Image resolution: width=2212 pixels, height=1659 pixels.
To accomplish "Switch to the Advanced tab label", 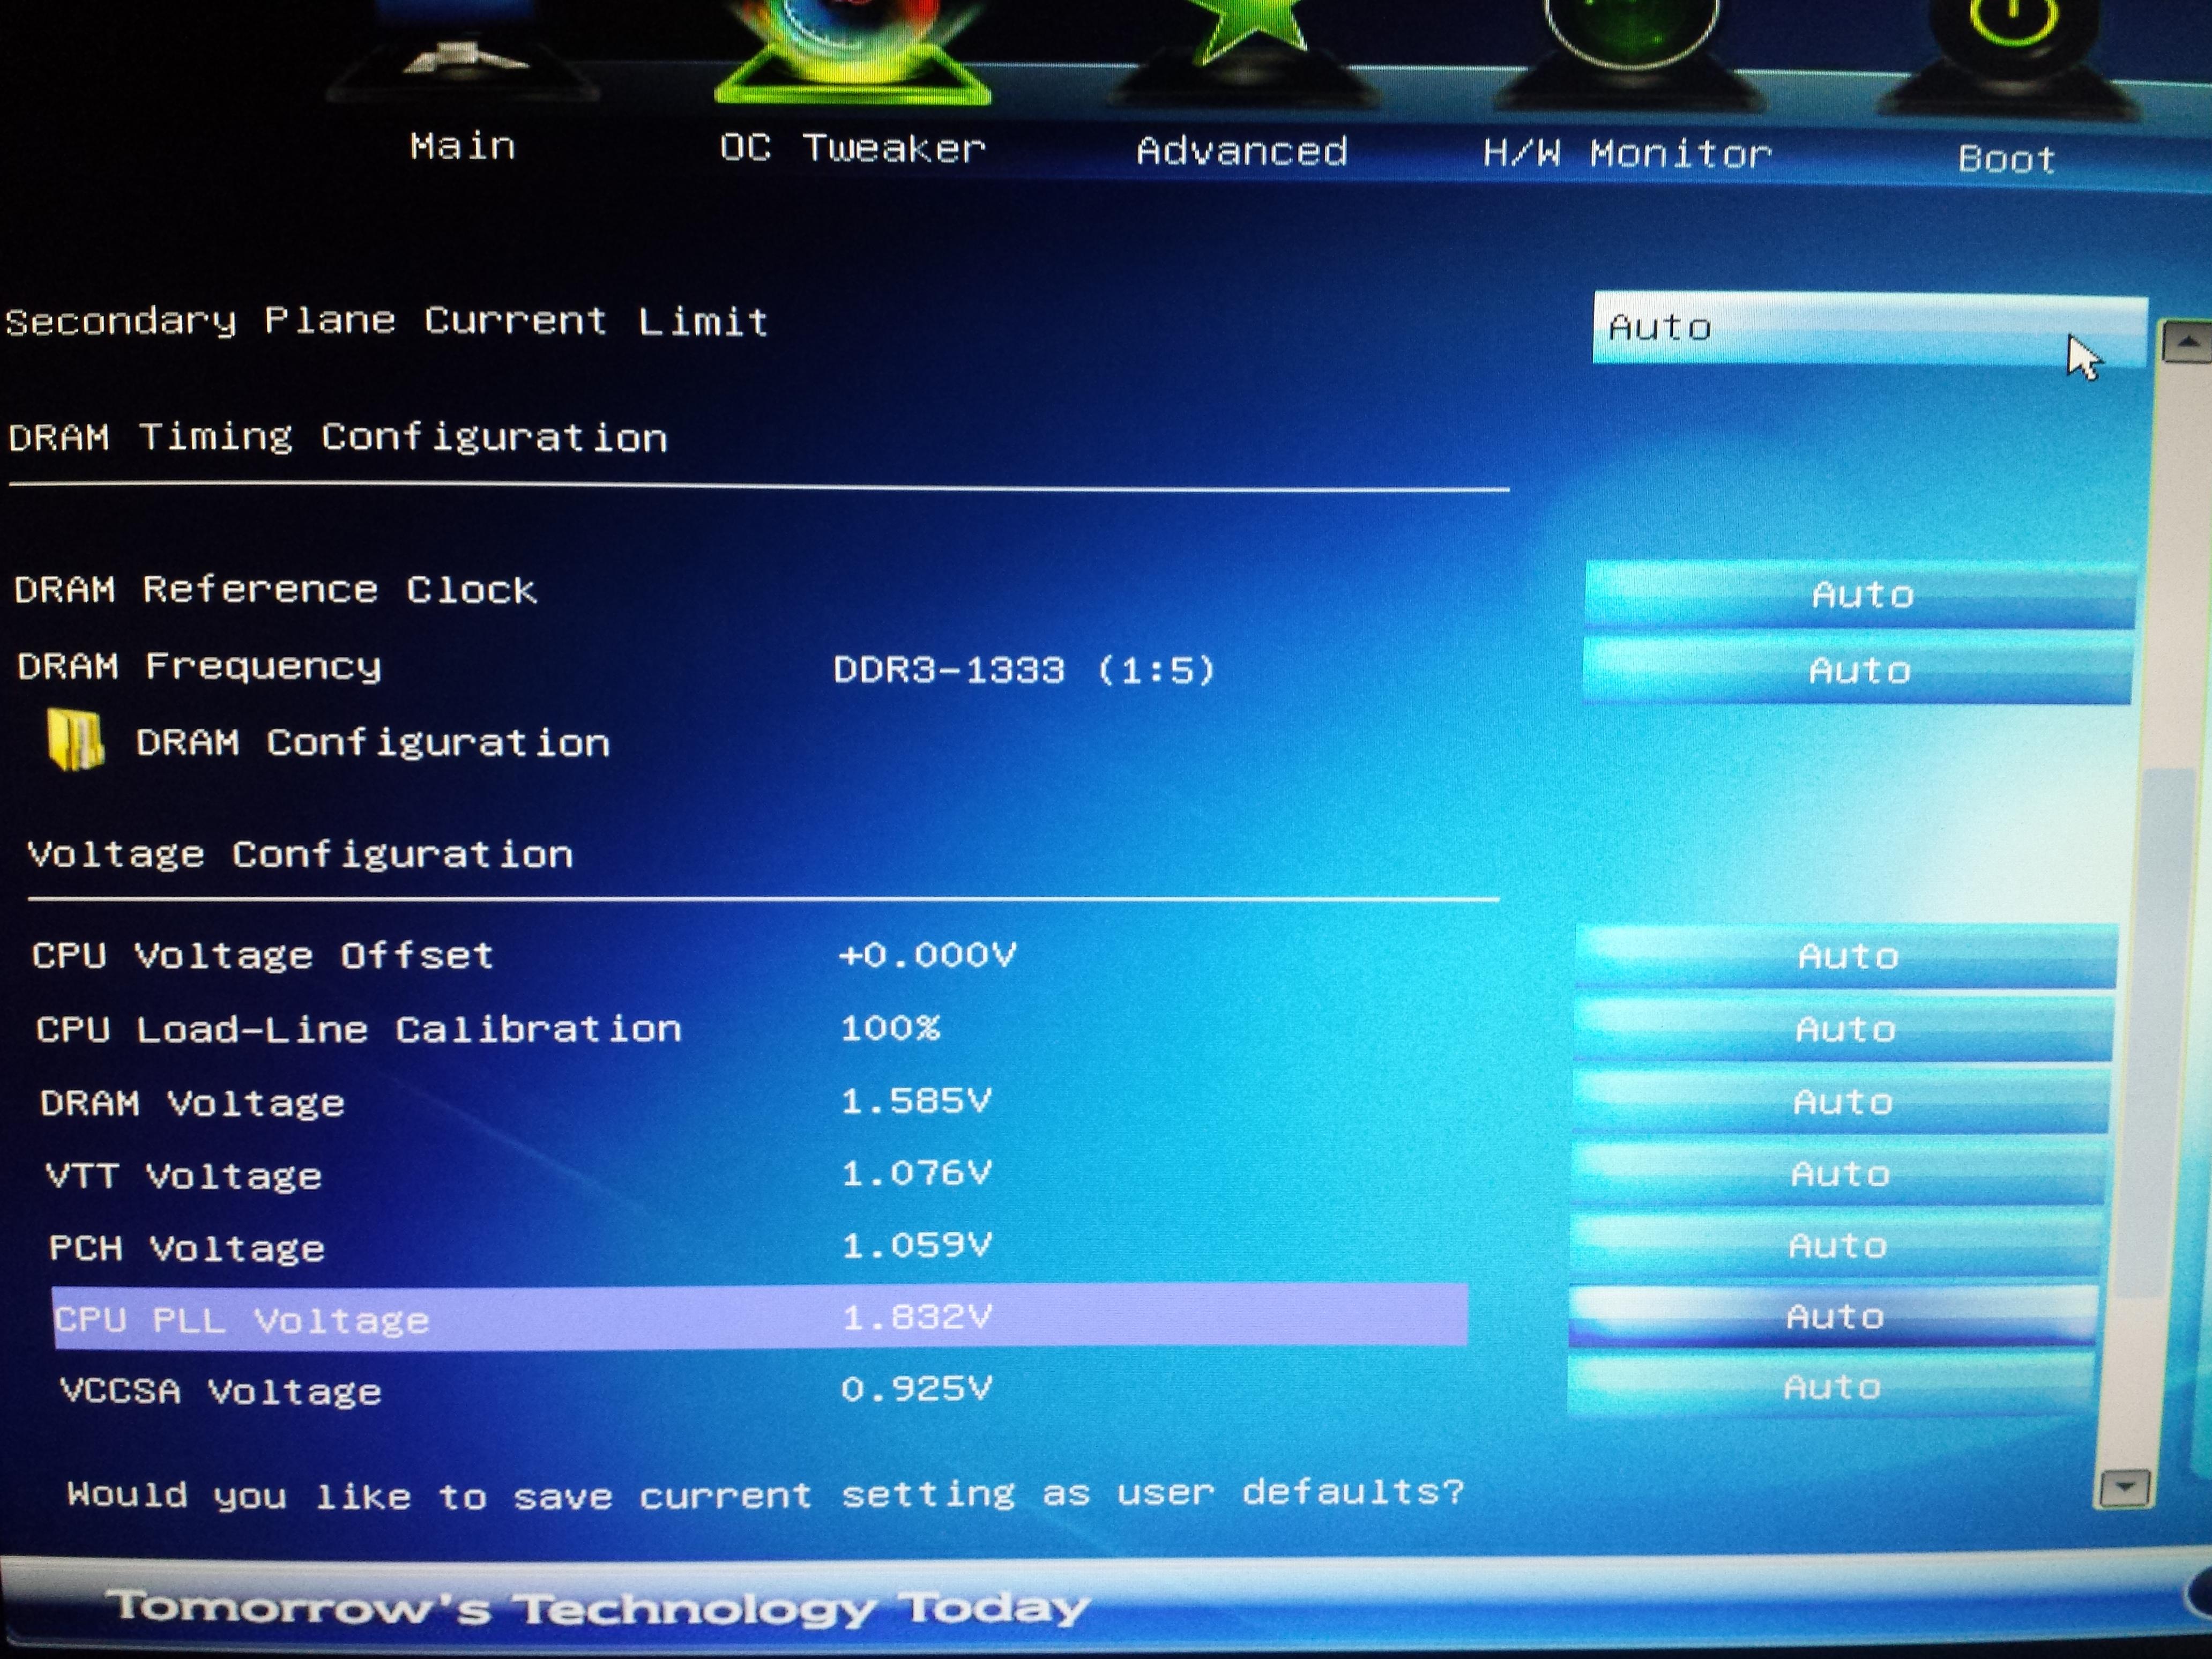I will coord(1241,151).
